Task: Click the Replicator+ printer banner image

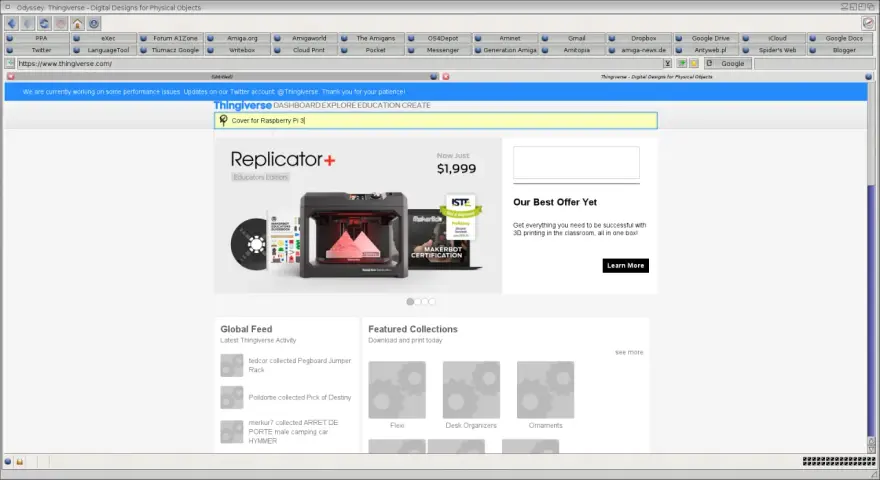Action: 358,216
